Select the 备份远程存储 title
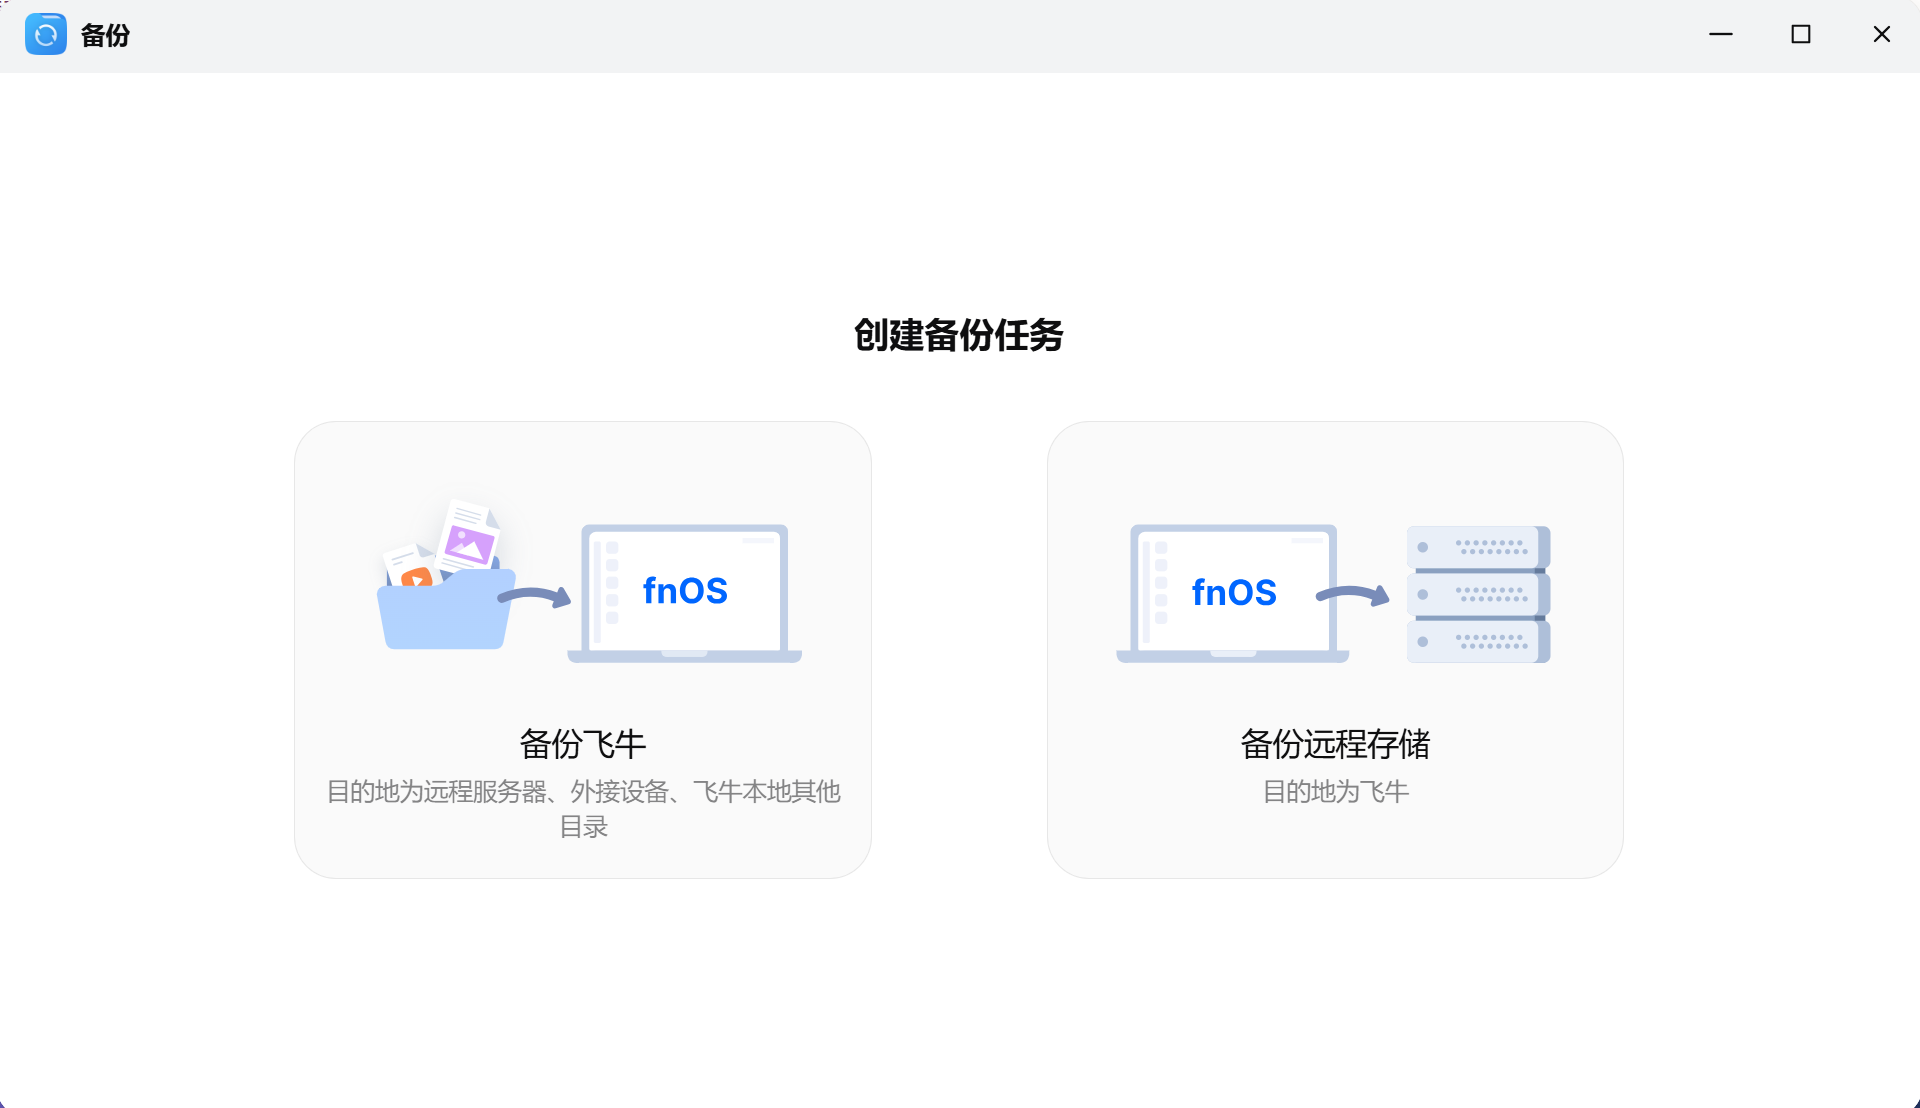Viewport: 1920px width, 1108px height. coord(1335,744)
